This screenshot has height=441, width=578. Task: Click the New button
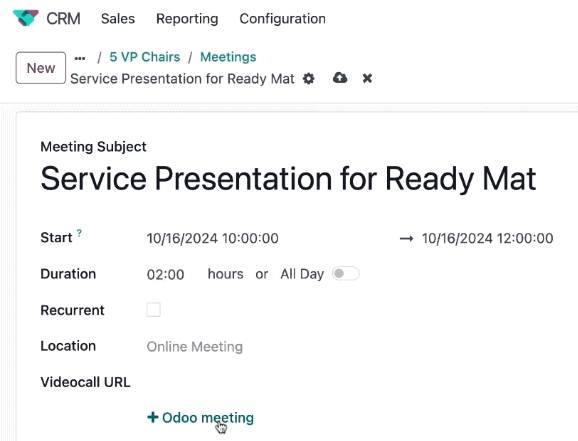pos(41,68)
